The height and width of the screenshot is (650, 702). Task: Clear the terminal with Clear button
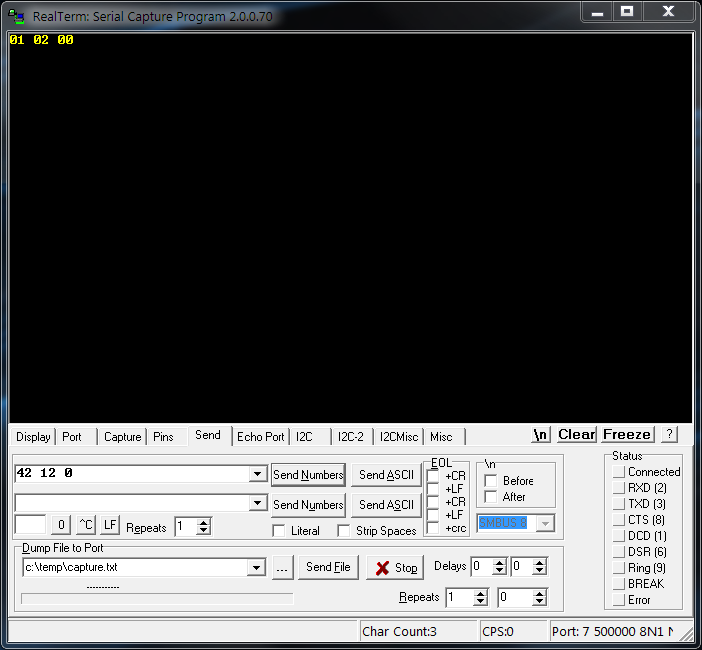(576, 434)
